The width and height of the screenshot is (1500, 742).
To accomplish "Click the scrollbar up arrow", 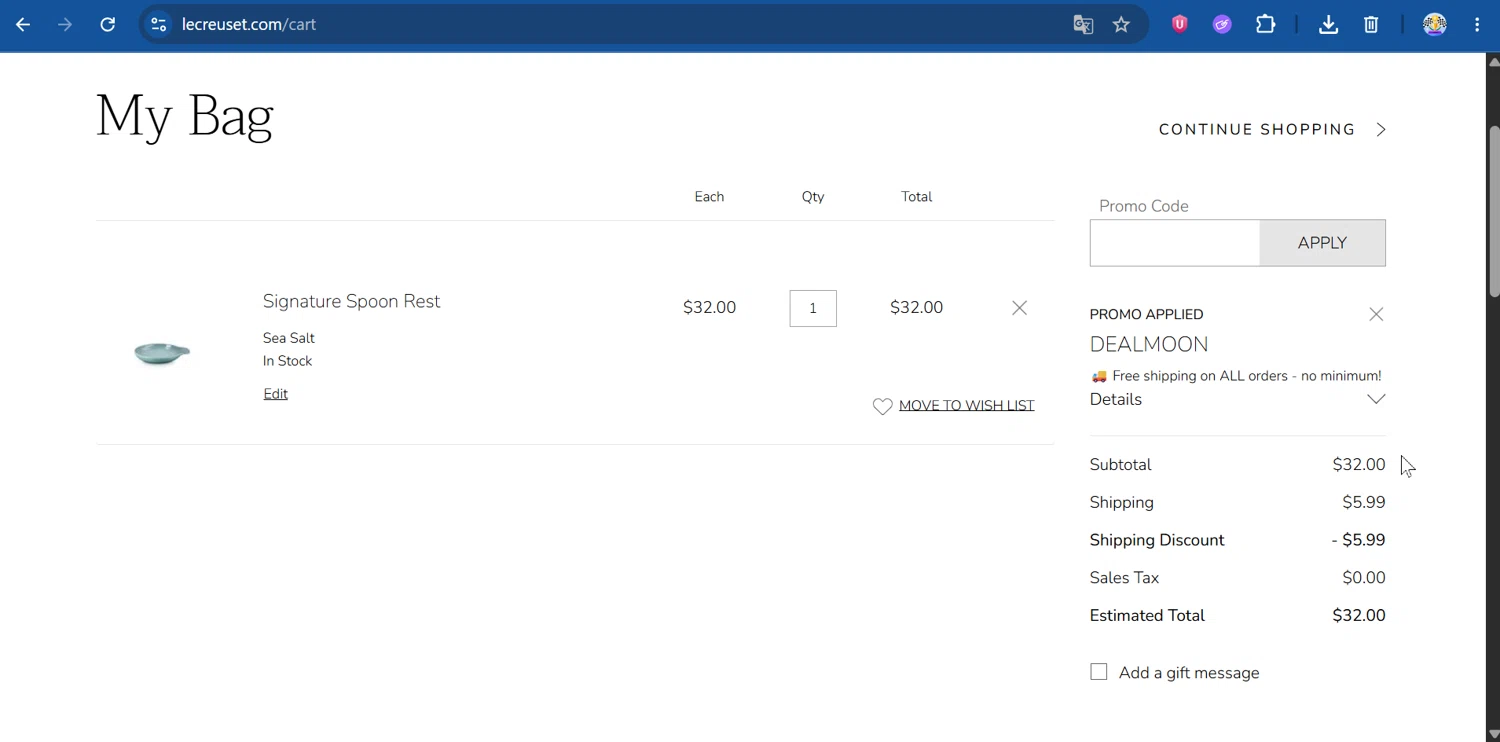I will [1494, 62].
